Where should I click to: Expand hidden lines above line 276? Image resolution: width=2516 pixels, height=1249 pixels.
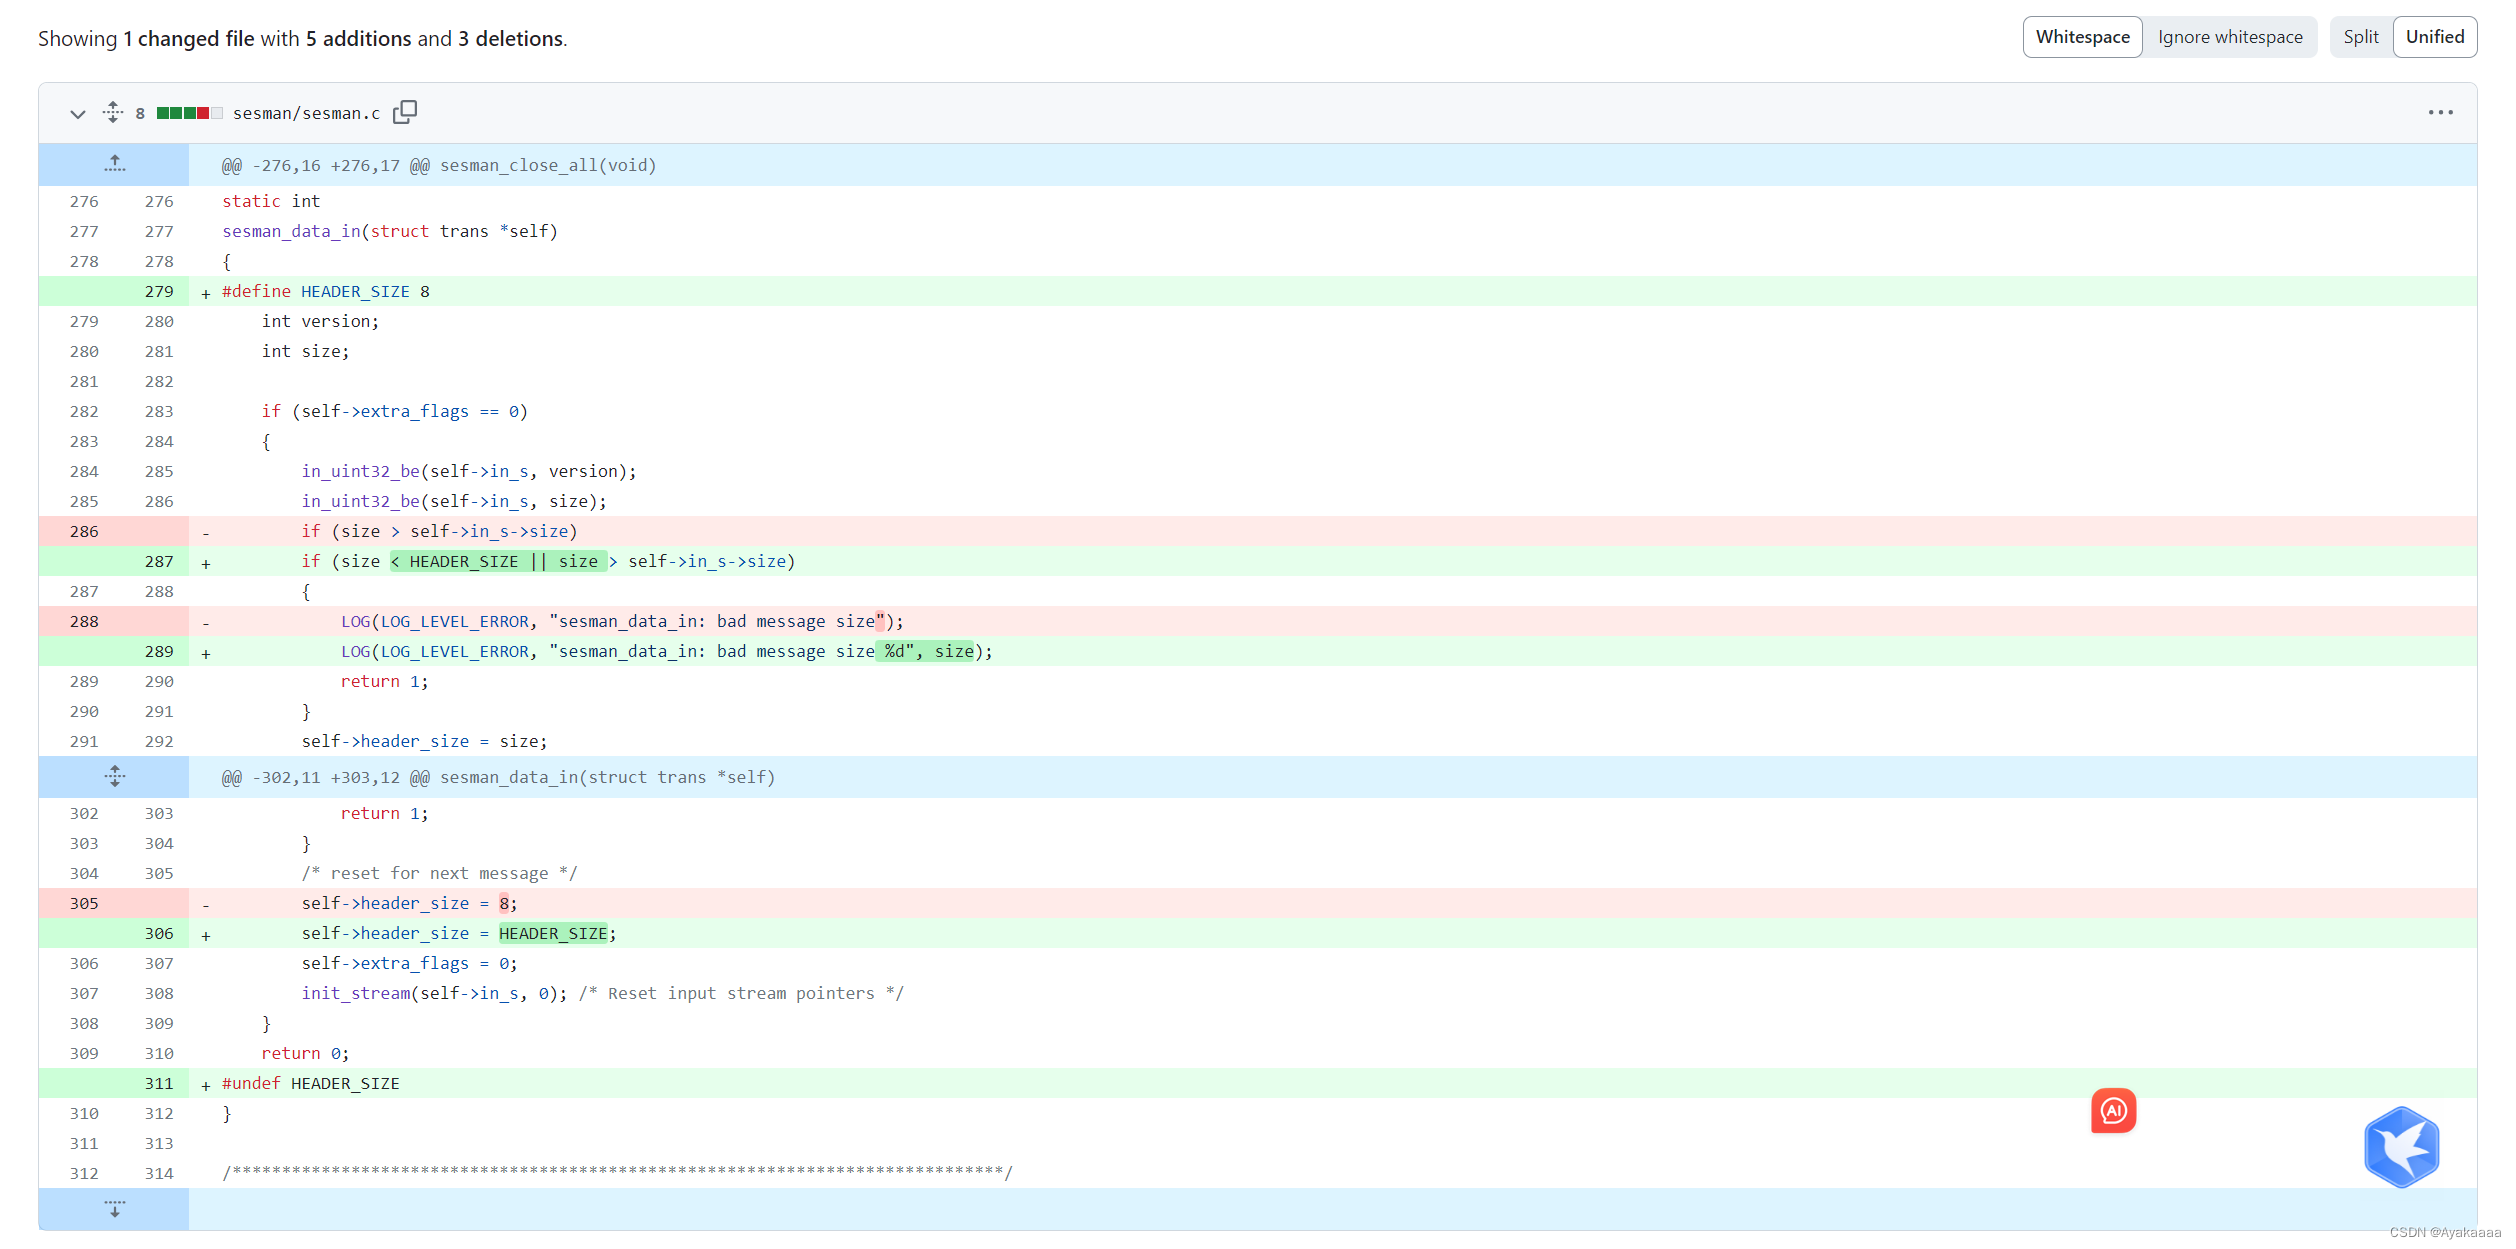point(114,164)
